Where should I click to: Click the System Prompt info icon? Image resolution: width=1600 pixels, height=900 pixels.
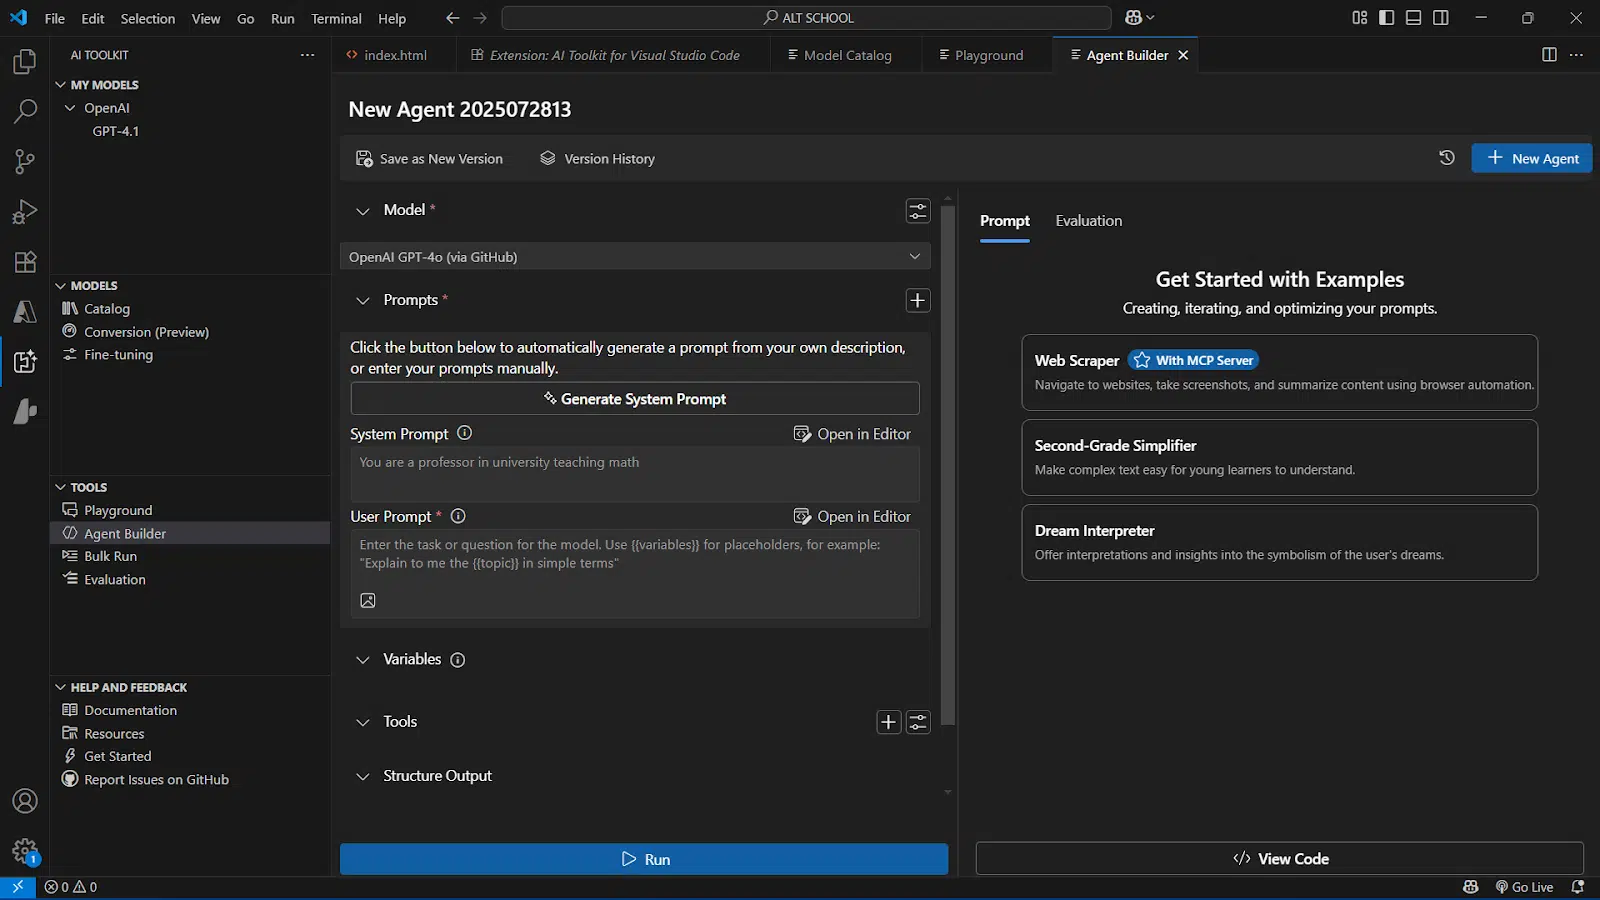464,433
